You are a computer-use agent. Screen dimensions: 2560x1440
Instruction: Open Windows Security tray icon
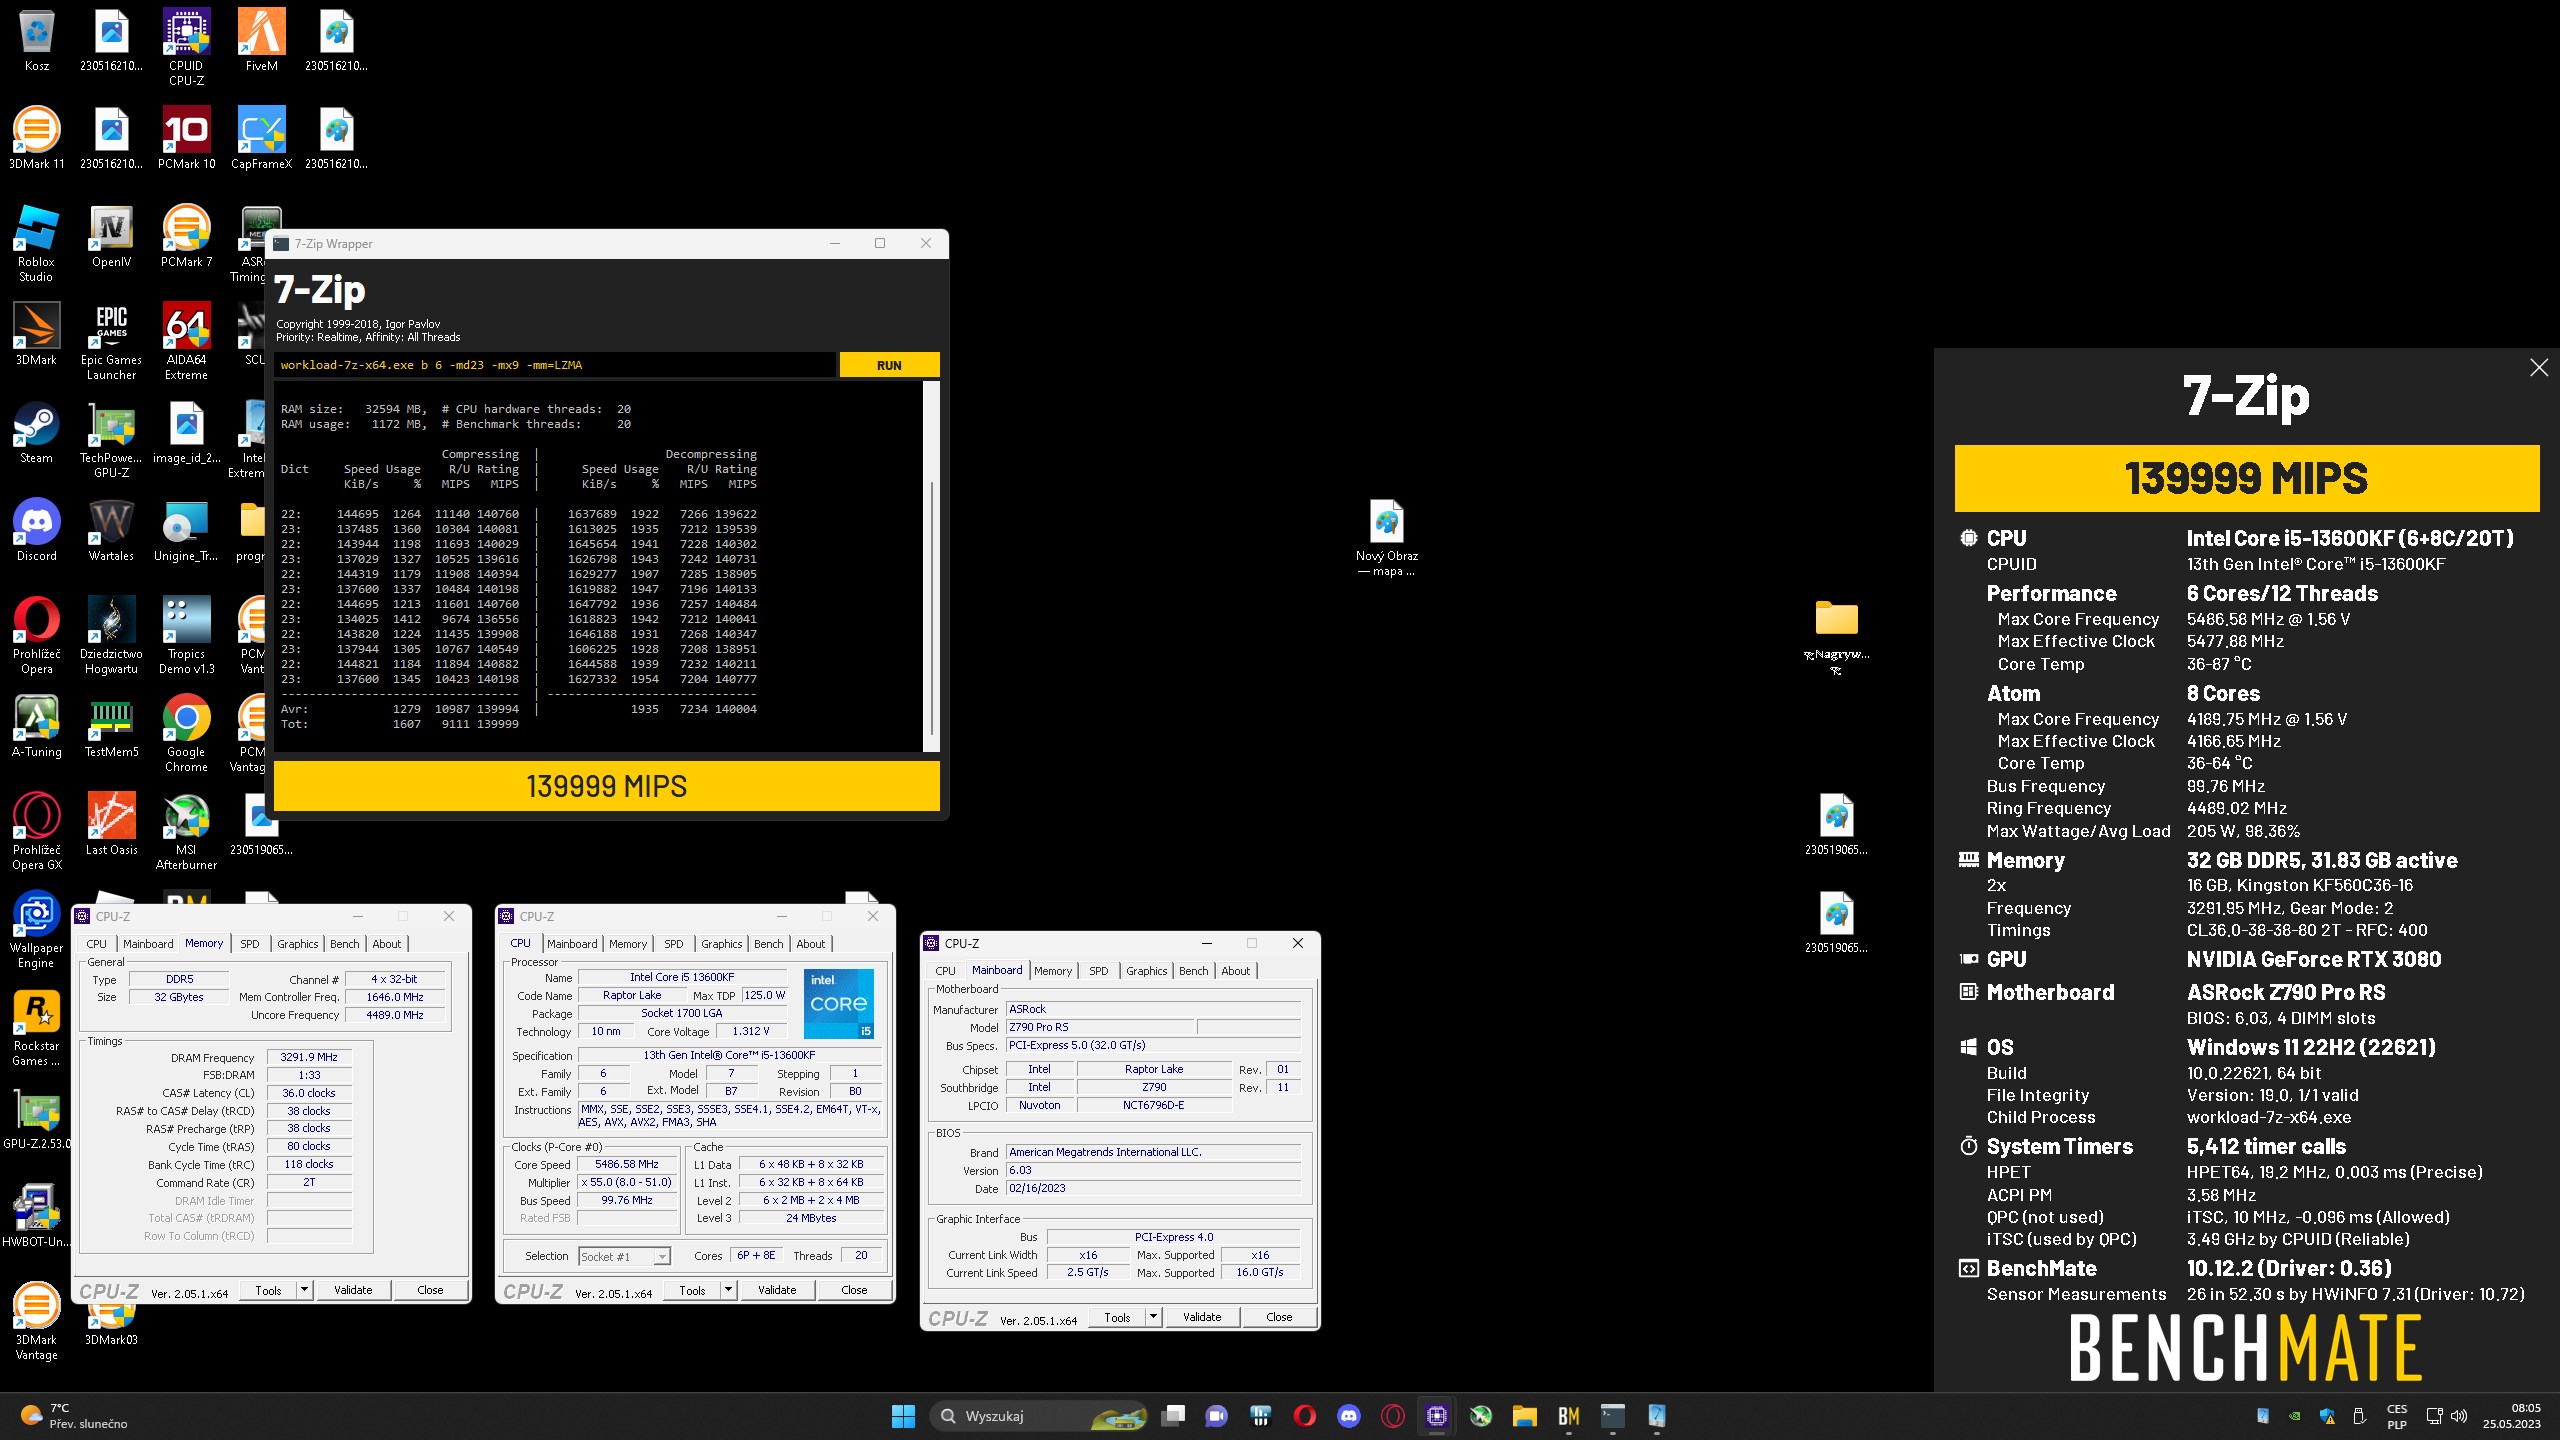click(2327, 1416)
